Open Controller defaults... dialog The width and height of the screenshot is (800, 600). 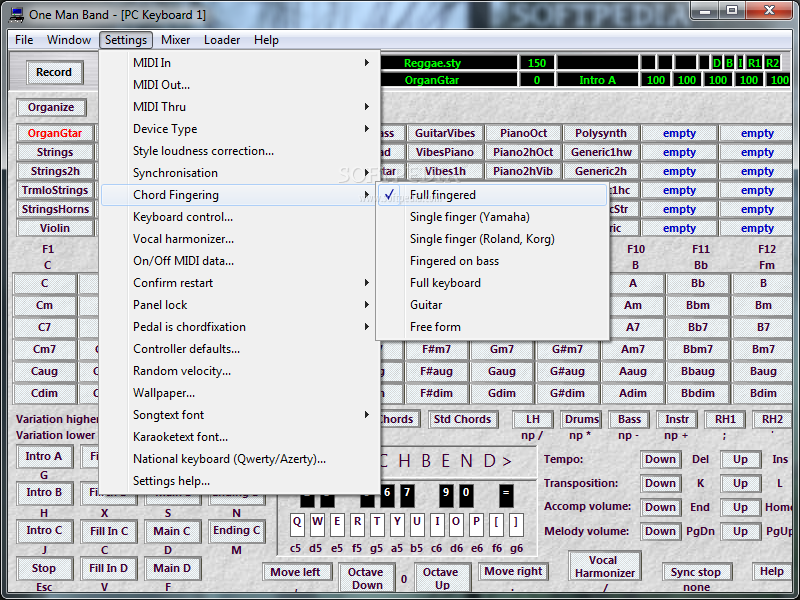(240, 349)
